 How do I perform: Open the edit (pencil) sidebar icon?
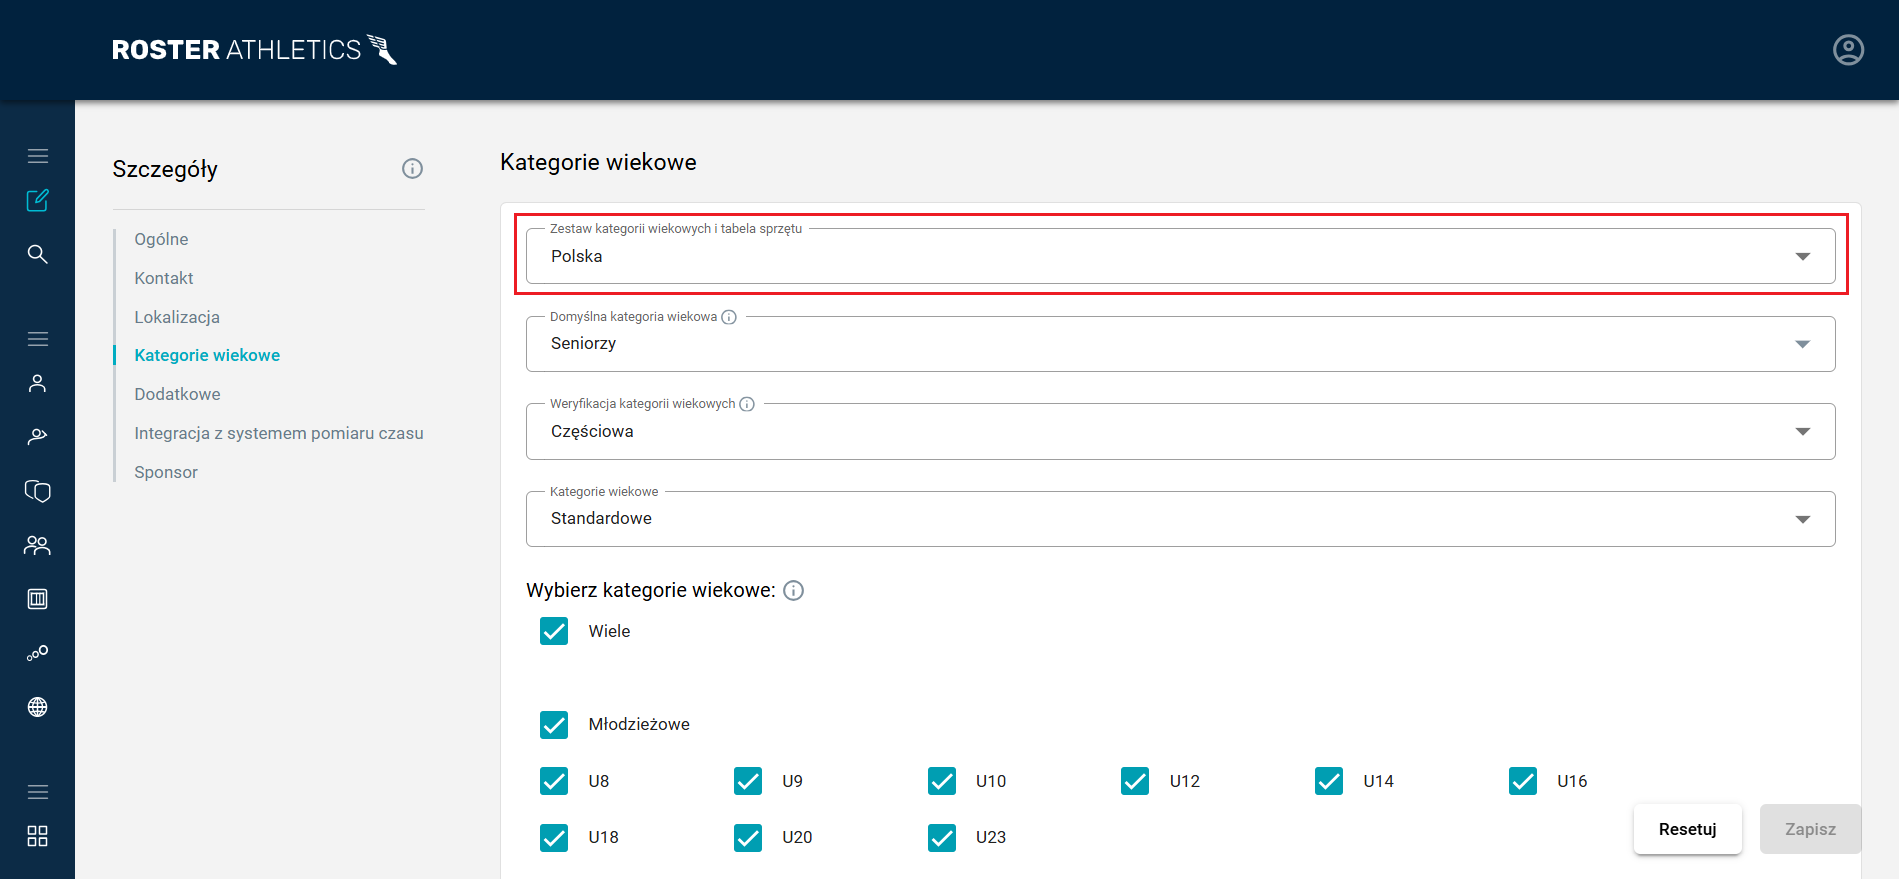[37, 201]
